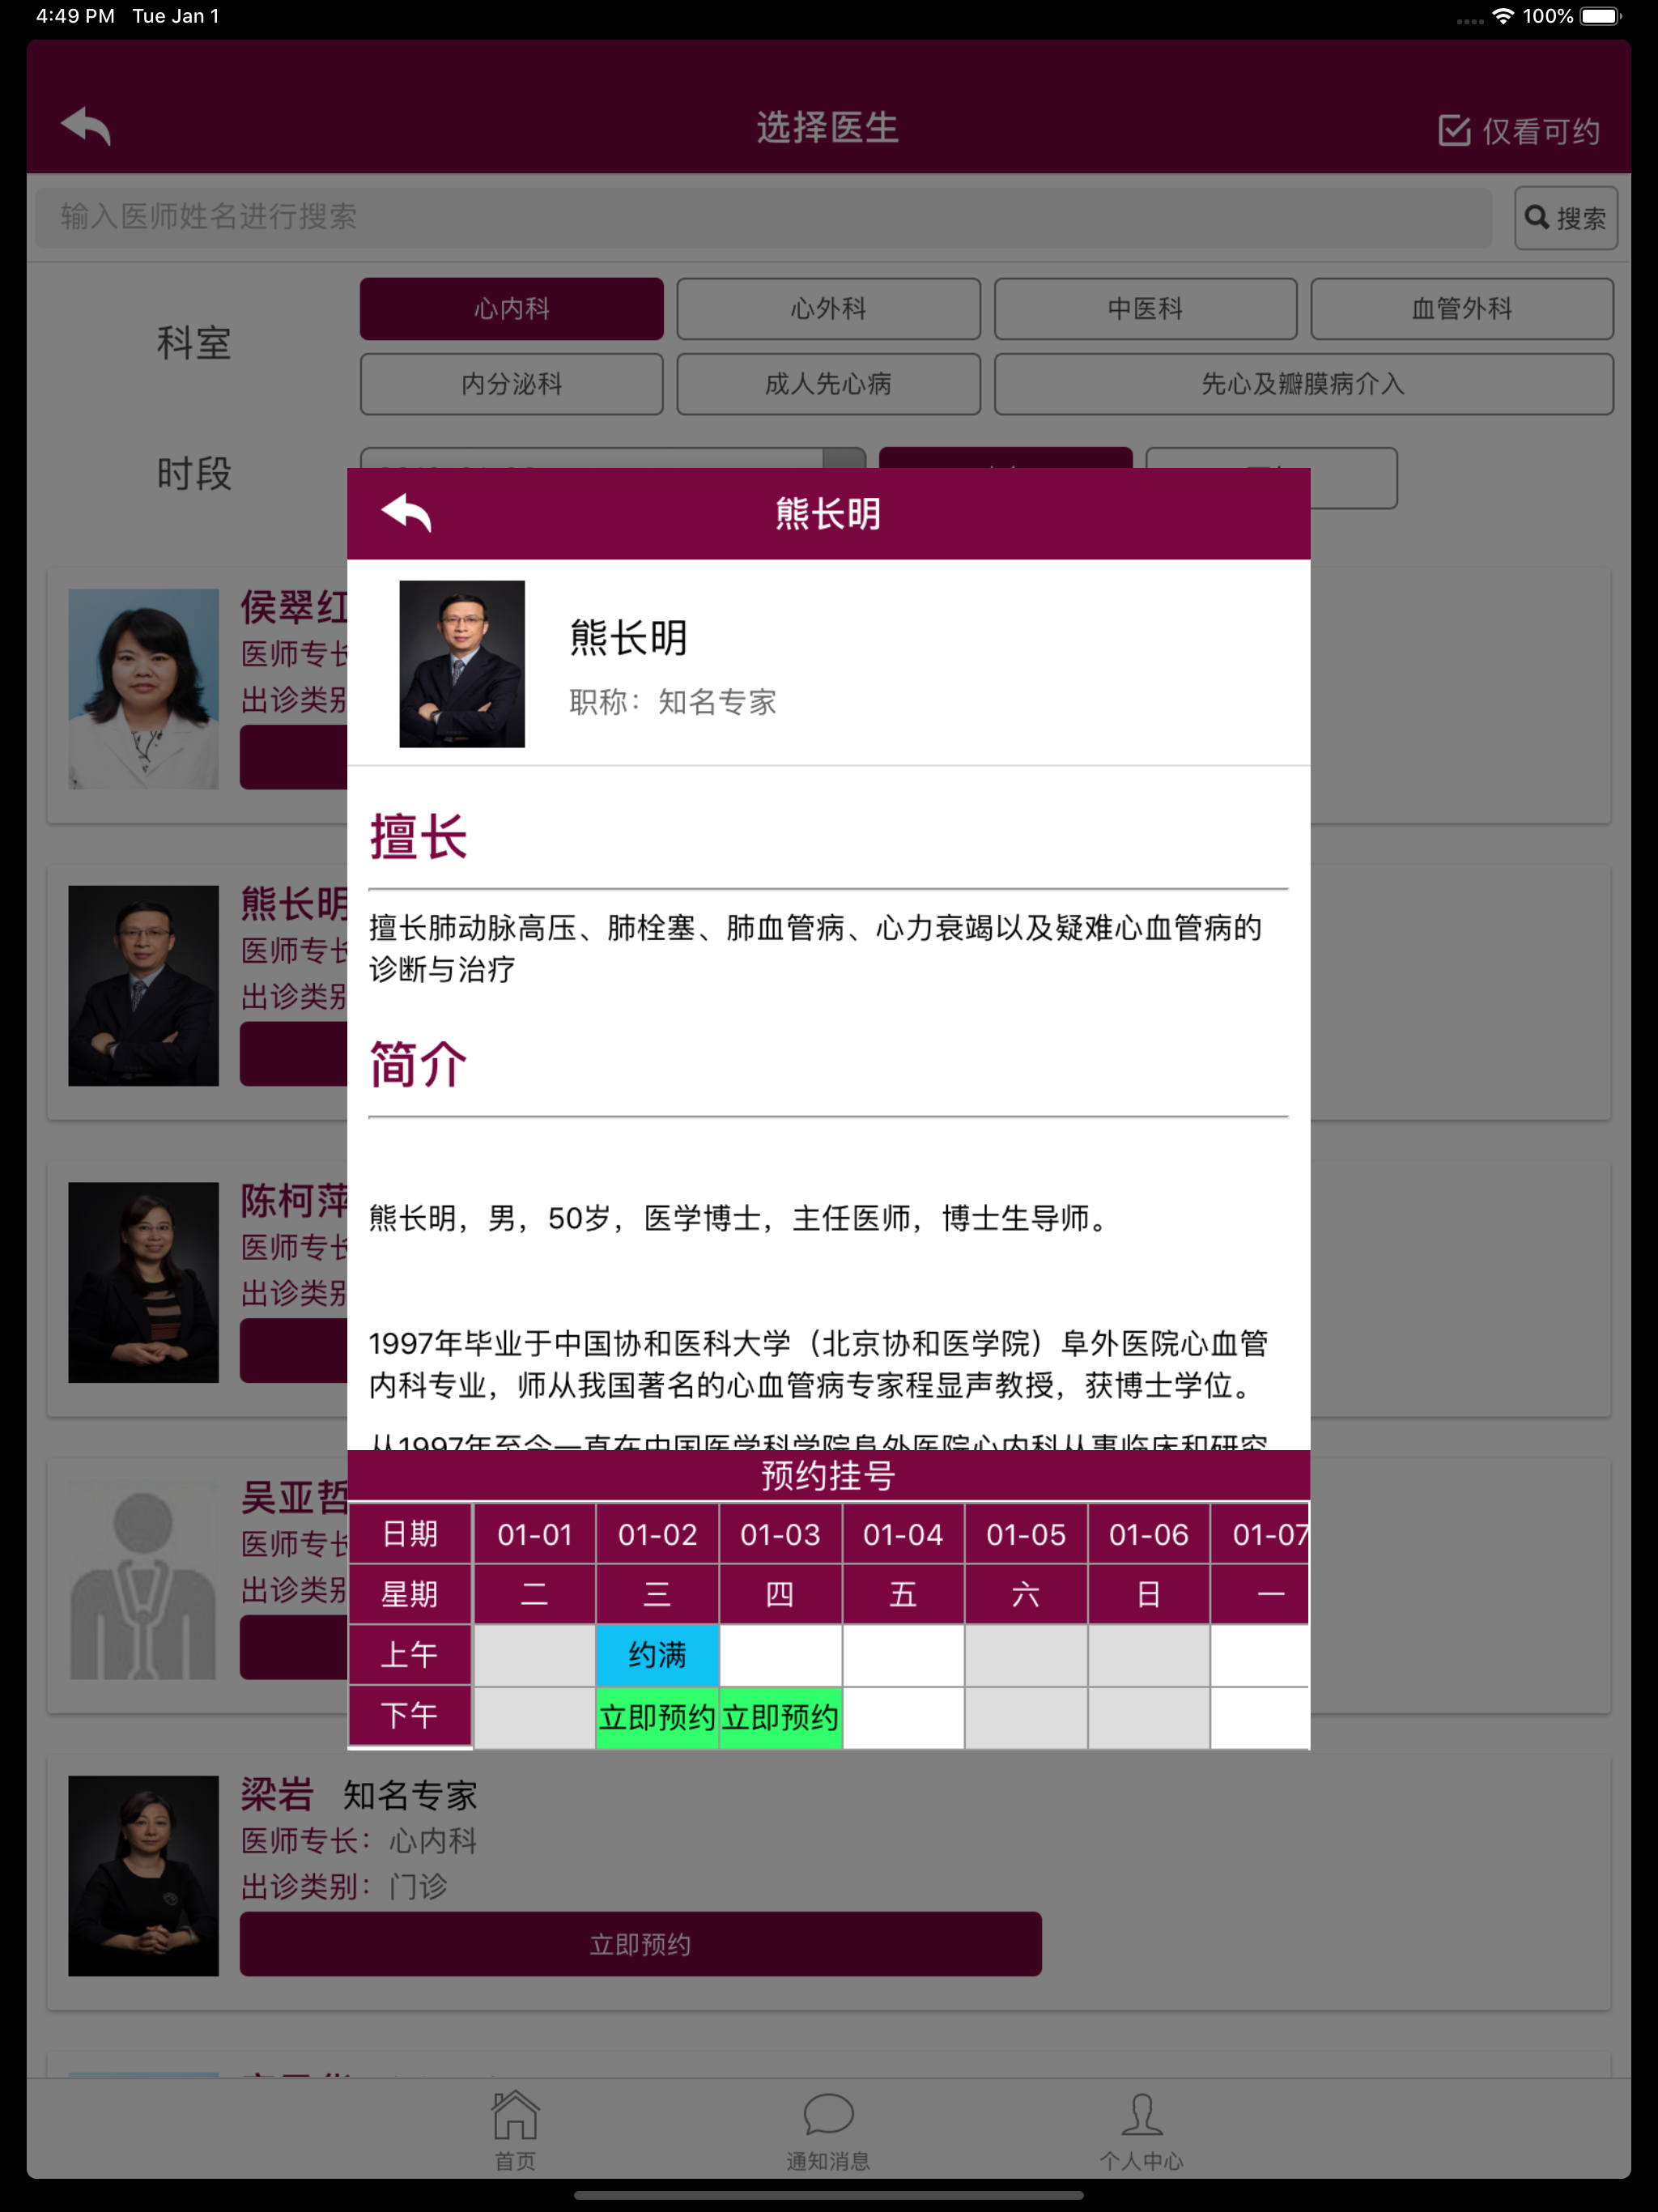
Task: Open the 首页 home tab
Action: pos(515,2130)
